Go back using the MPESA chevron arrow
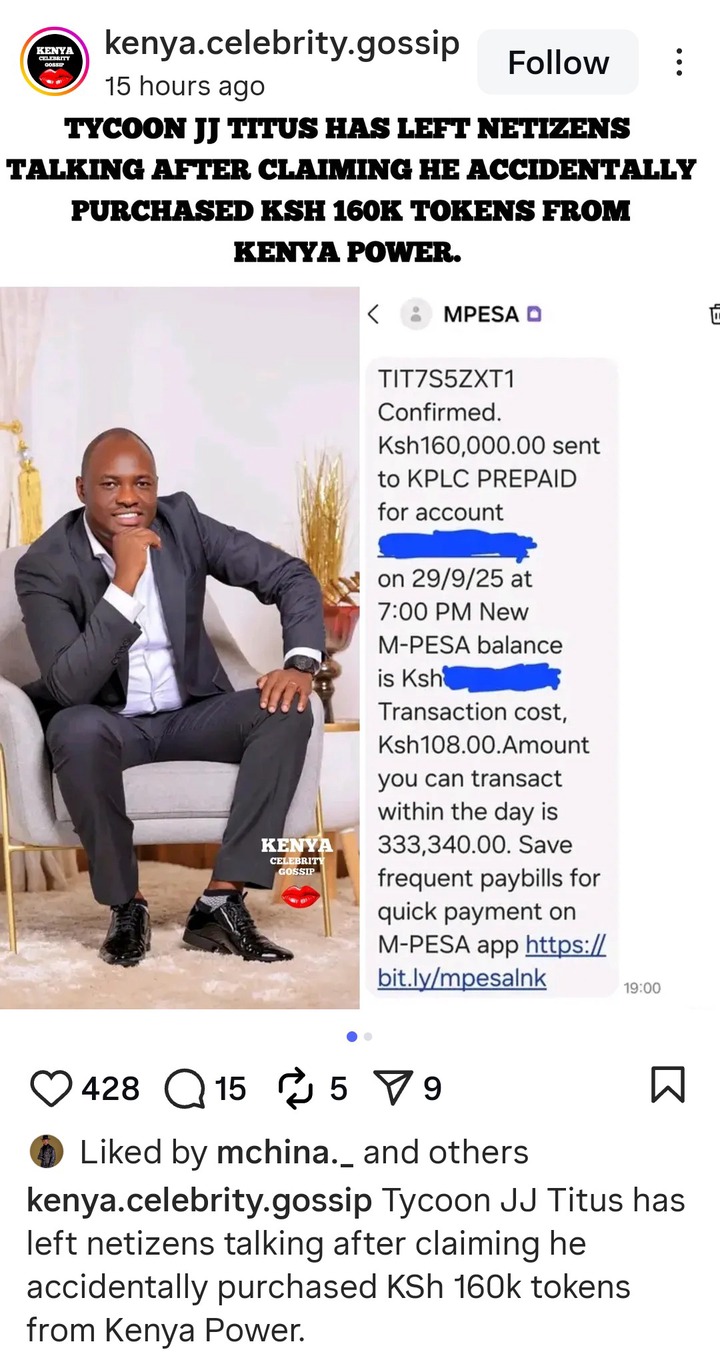Viewport: 720px width, 1364px height. [x=373, y=315]
